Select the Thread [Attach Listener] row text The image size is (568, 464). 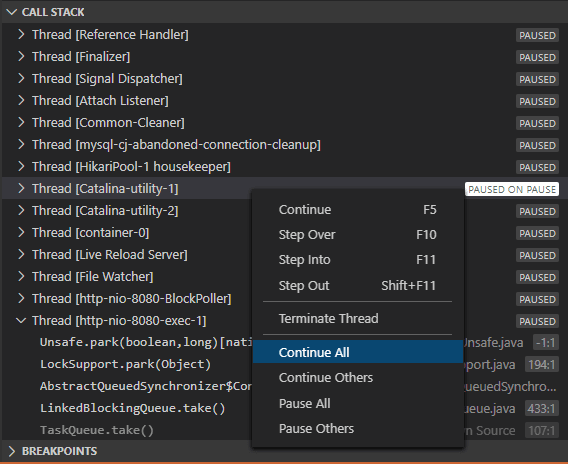coord(100,101)
